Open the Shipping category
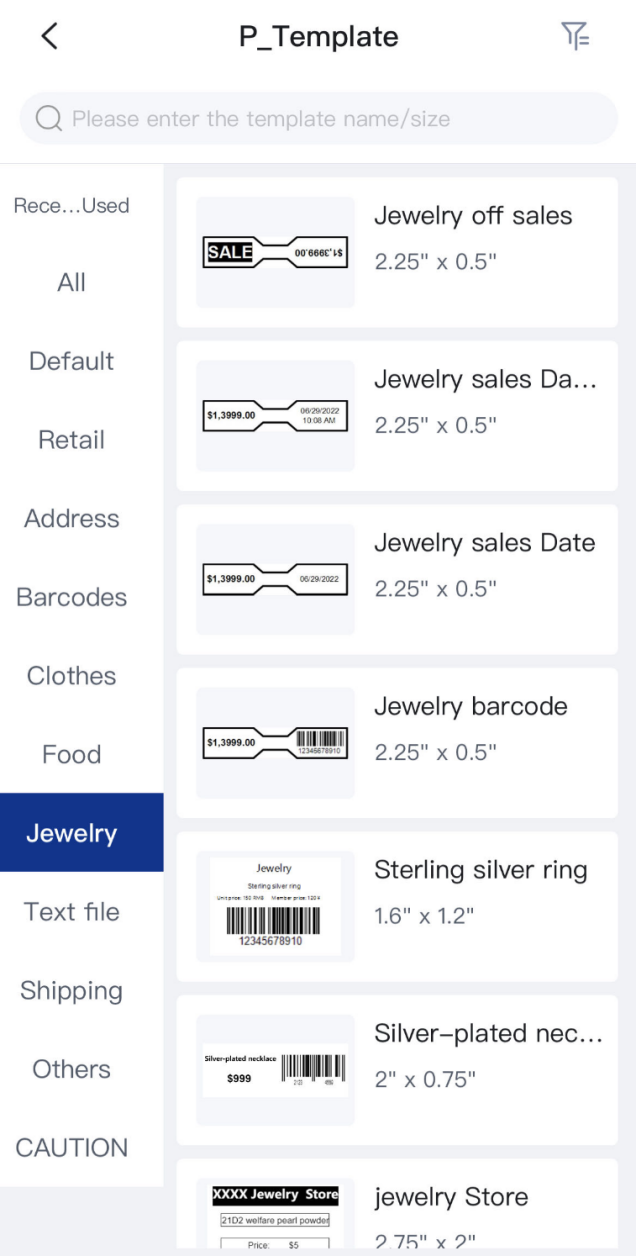 tap(70, 990)
